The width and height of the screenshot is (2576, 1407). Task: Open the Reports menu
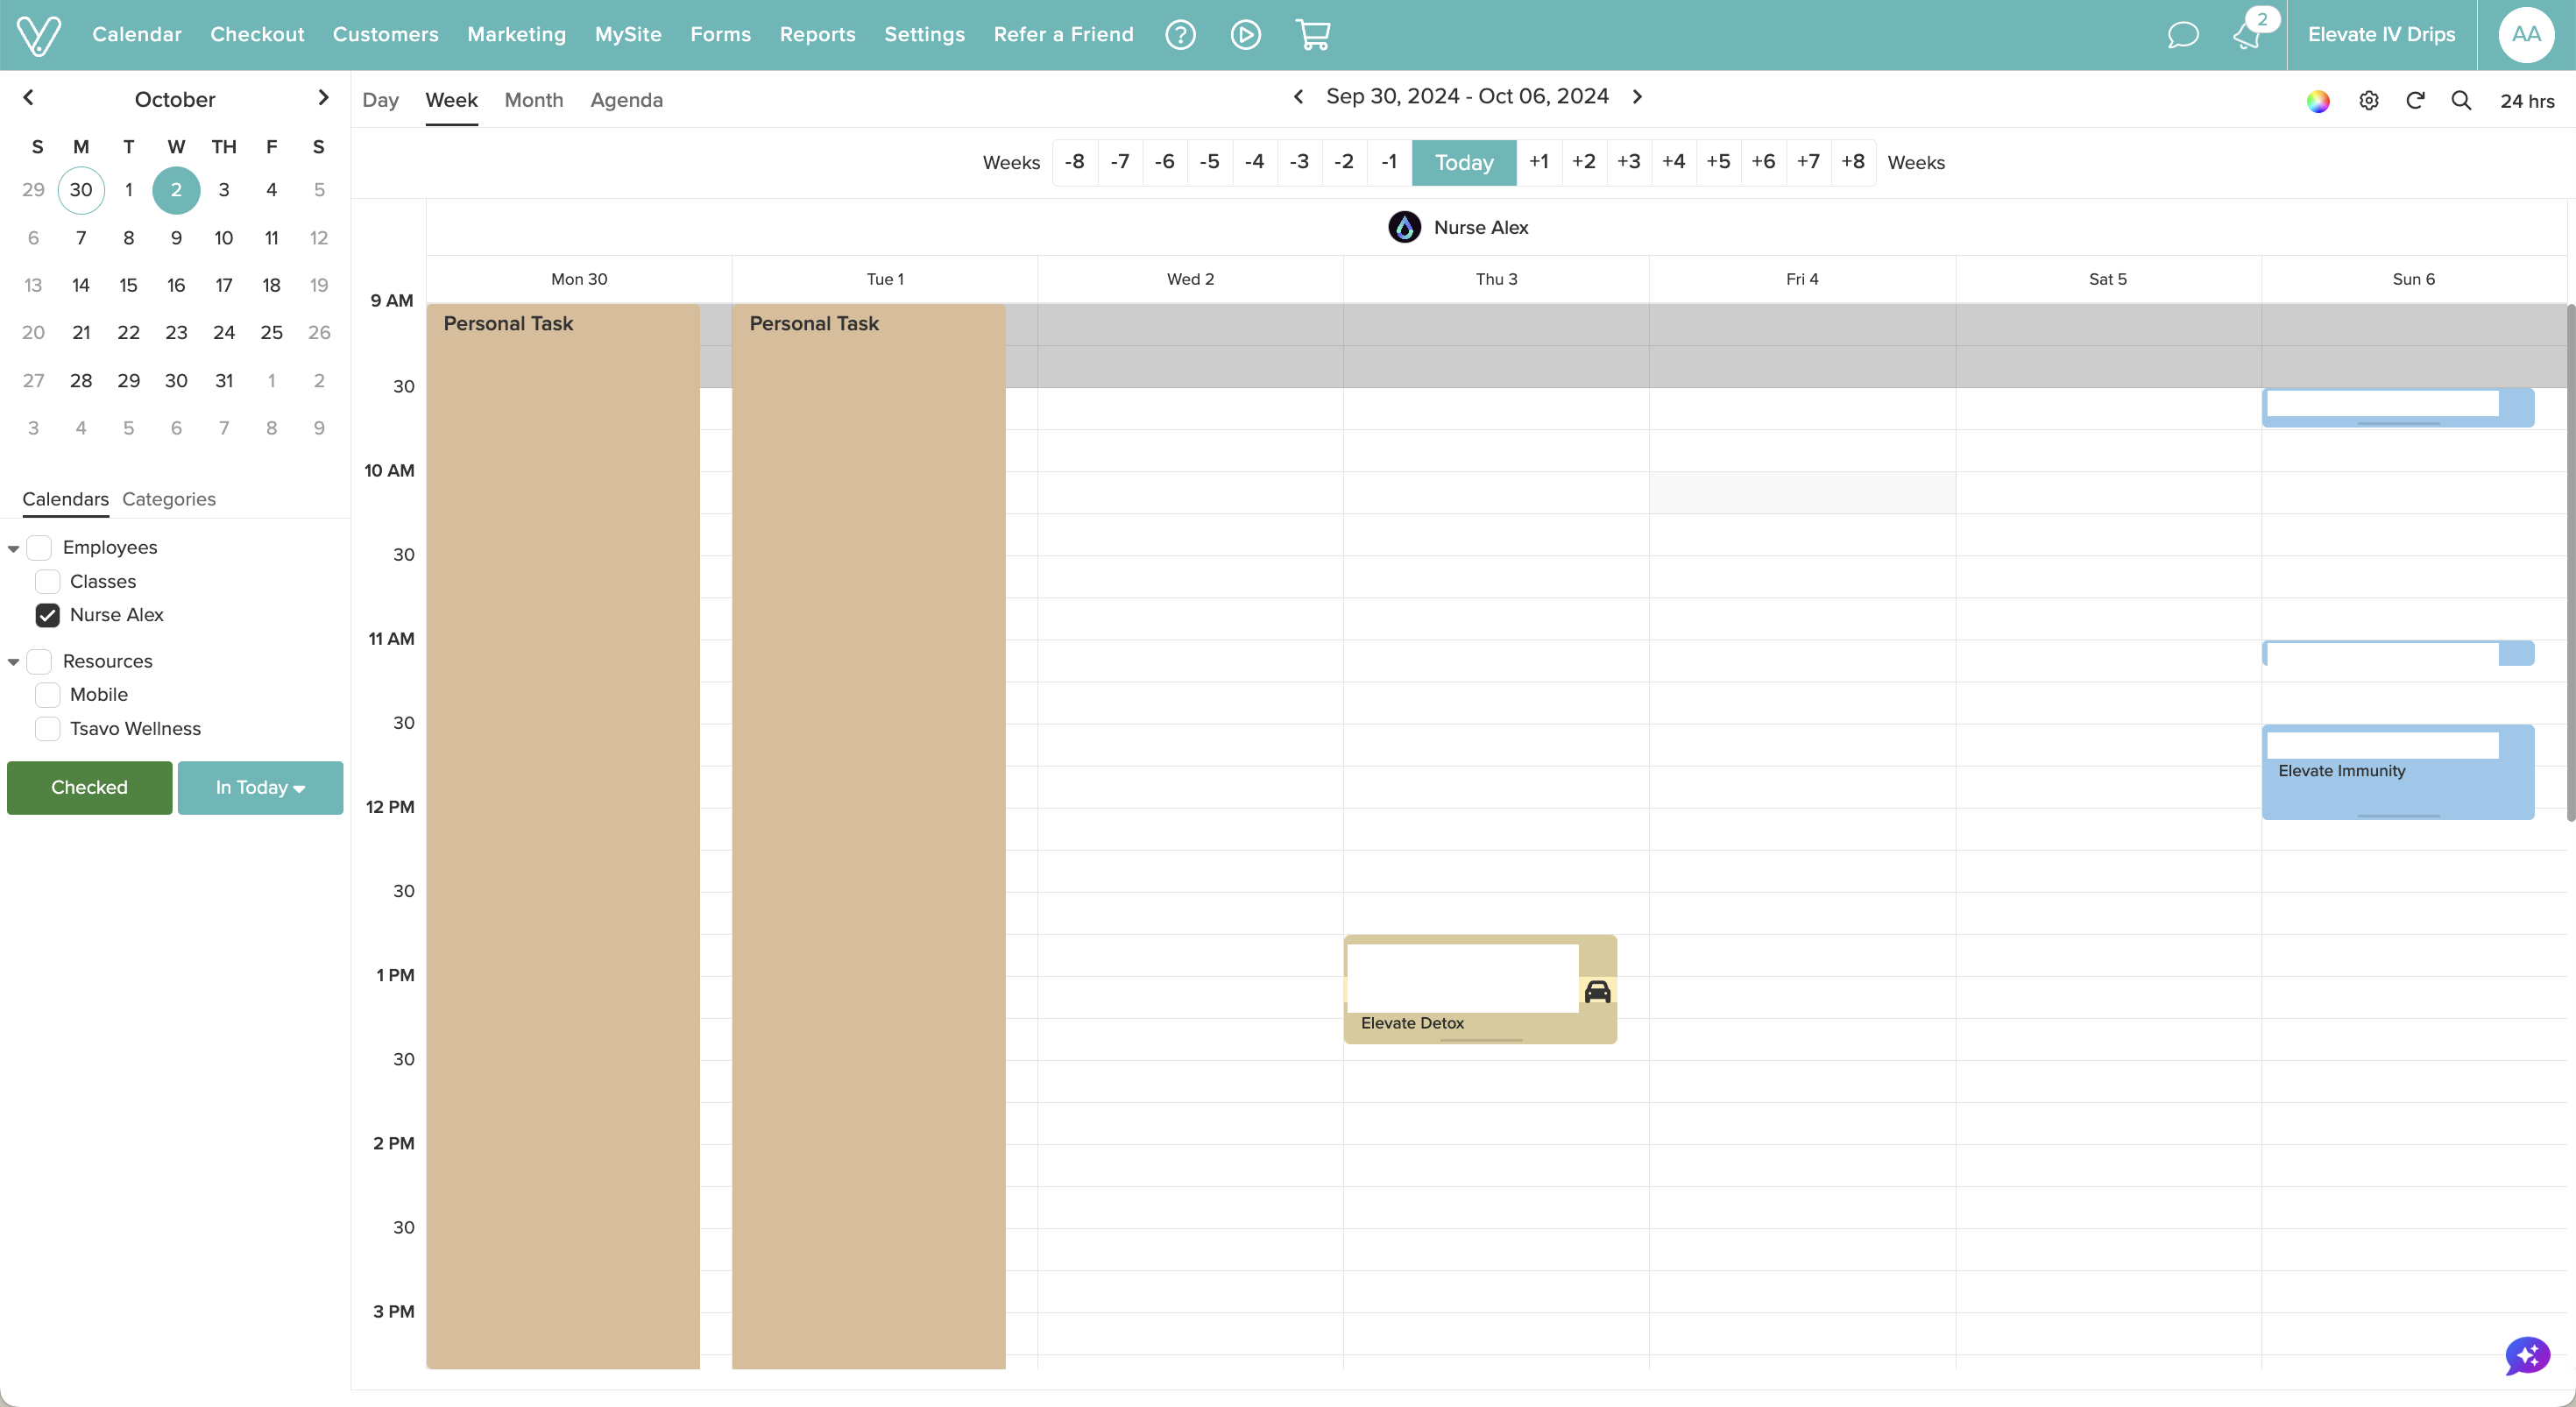(817, 35)
